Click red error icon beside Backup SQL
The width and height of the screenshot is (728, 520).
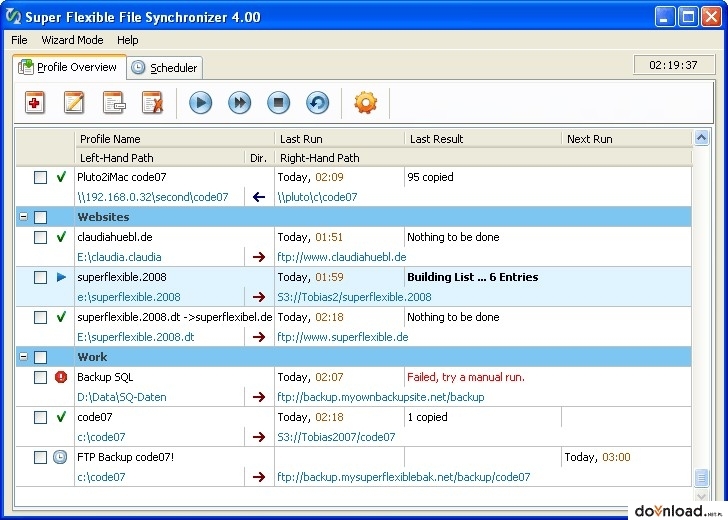[61, 377]
